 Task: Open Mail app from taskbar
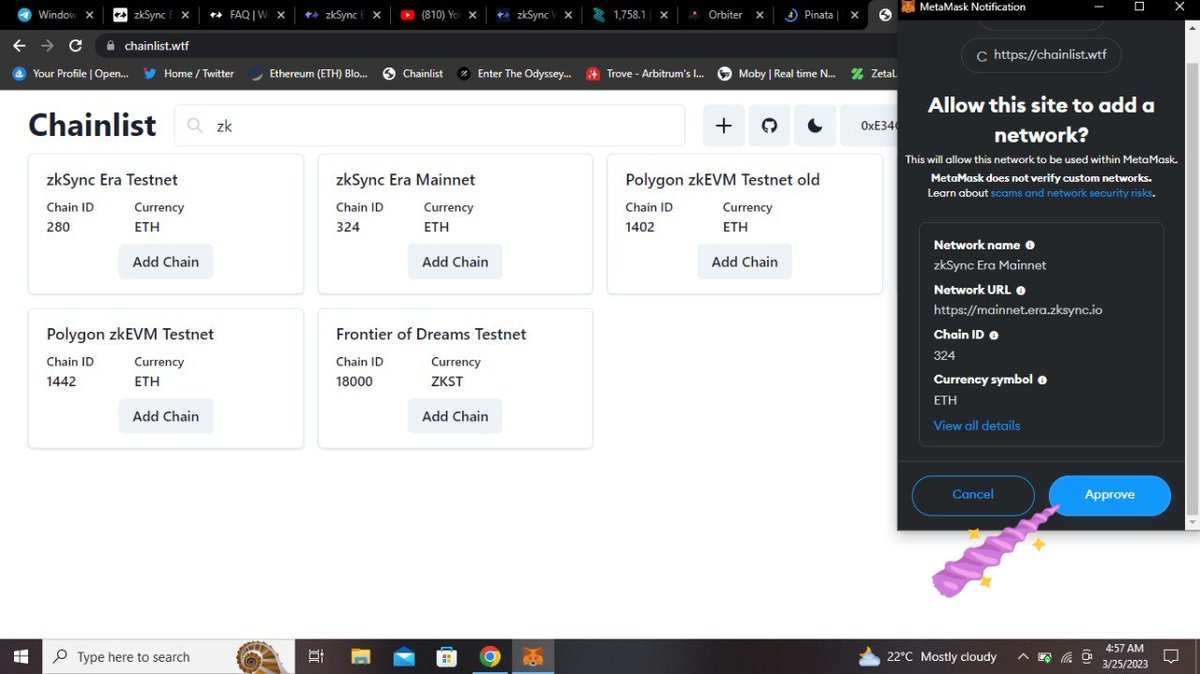tap(404, 656)
